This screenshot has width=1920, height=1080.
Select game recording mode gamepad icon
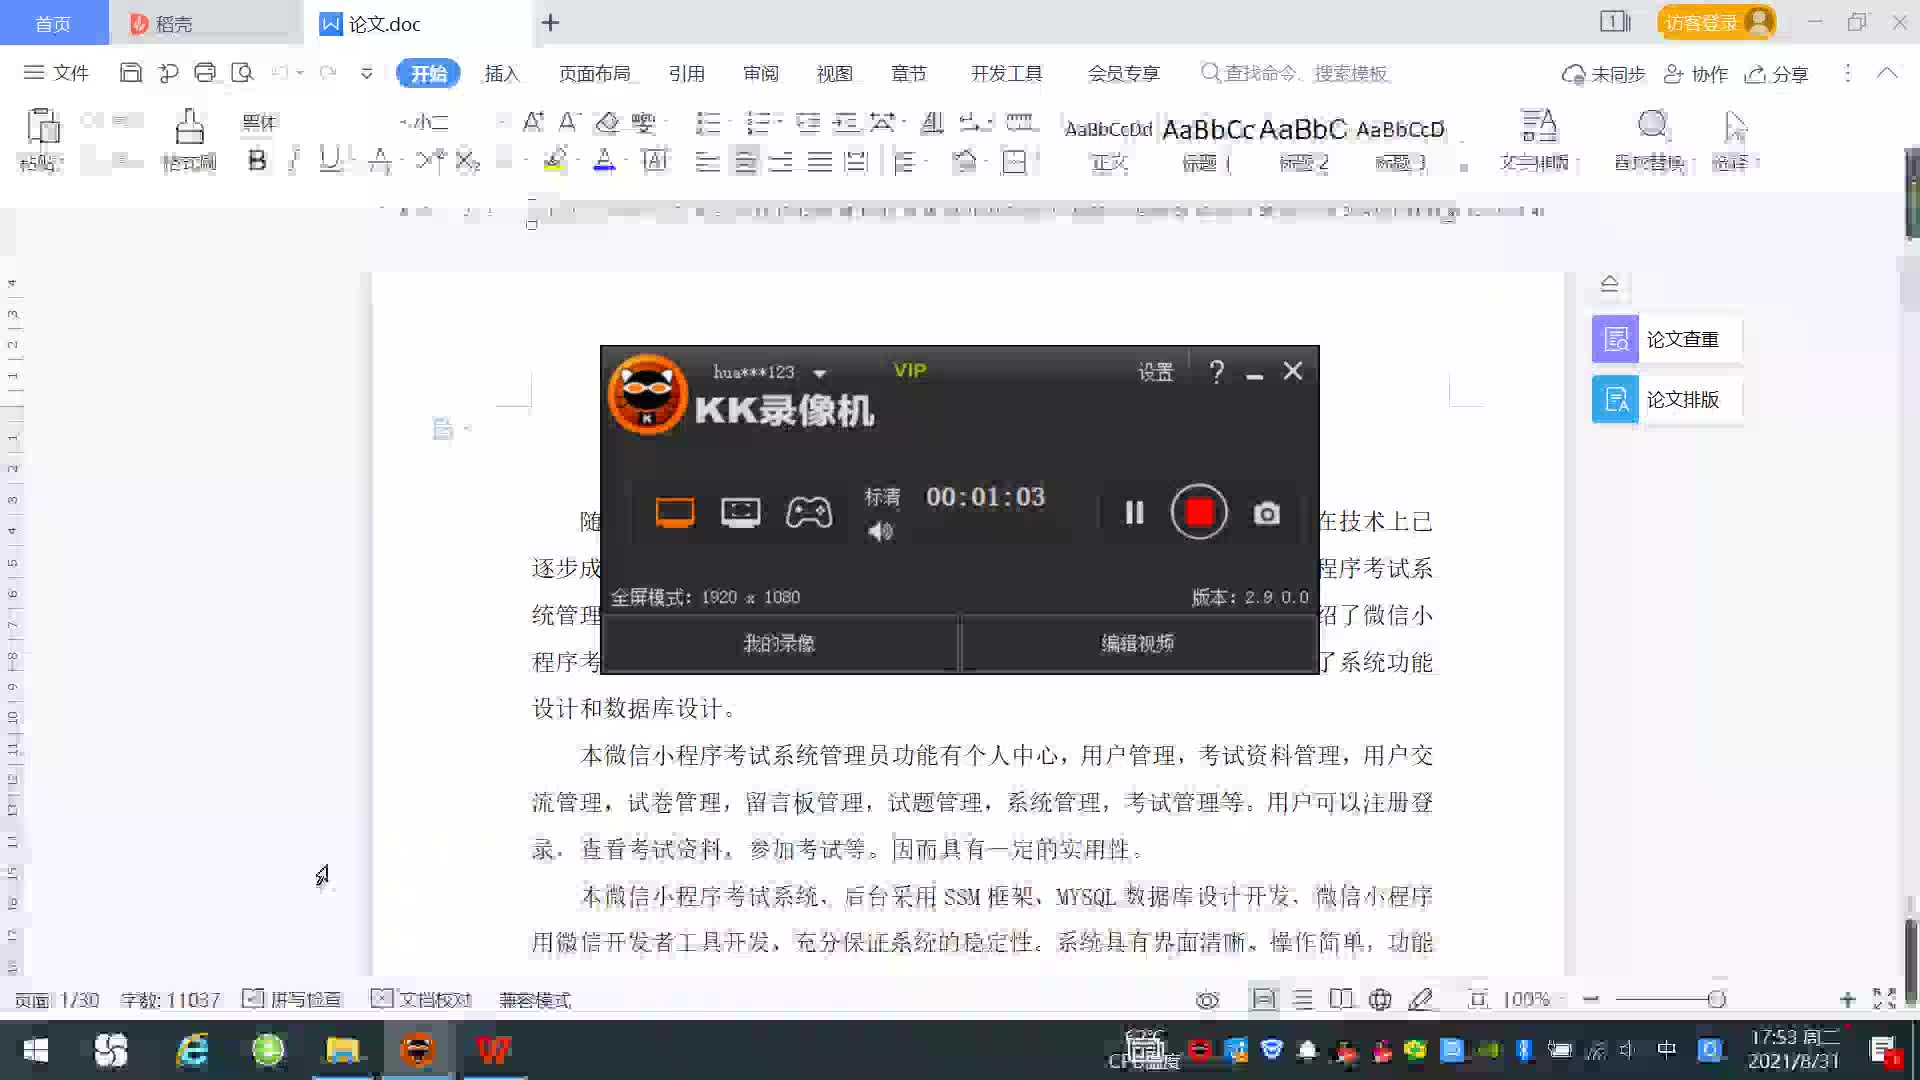tap(808, 513)
